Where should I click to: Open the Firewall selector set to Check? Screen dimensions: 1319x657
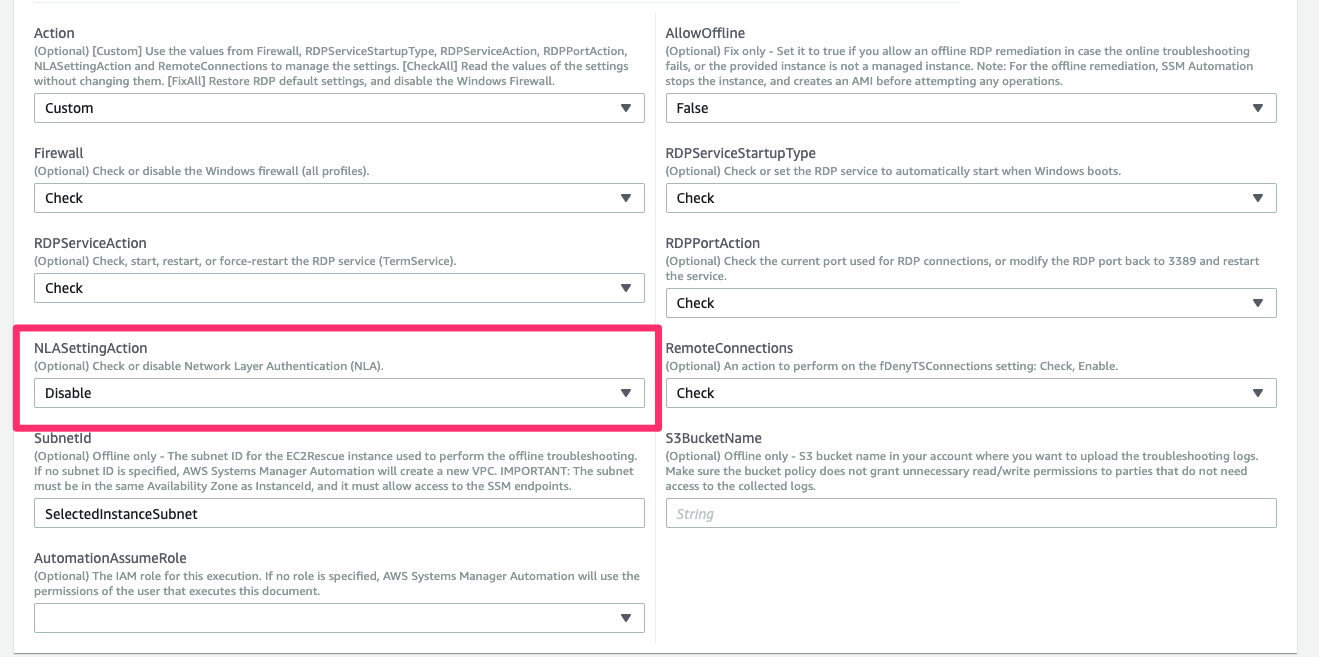coord(340,198)
